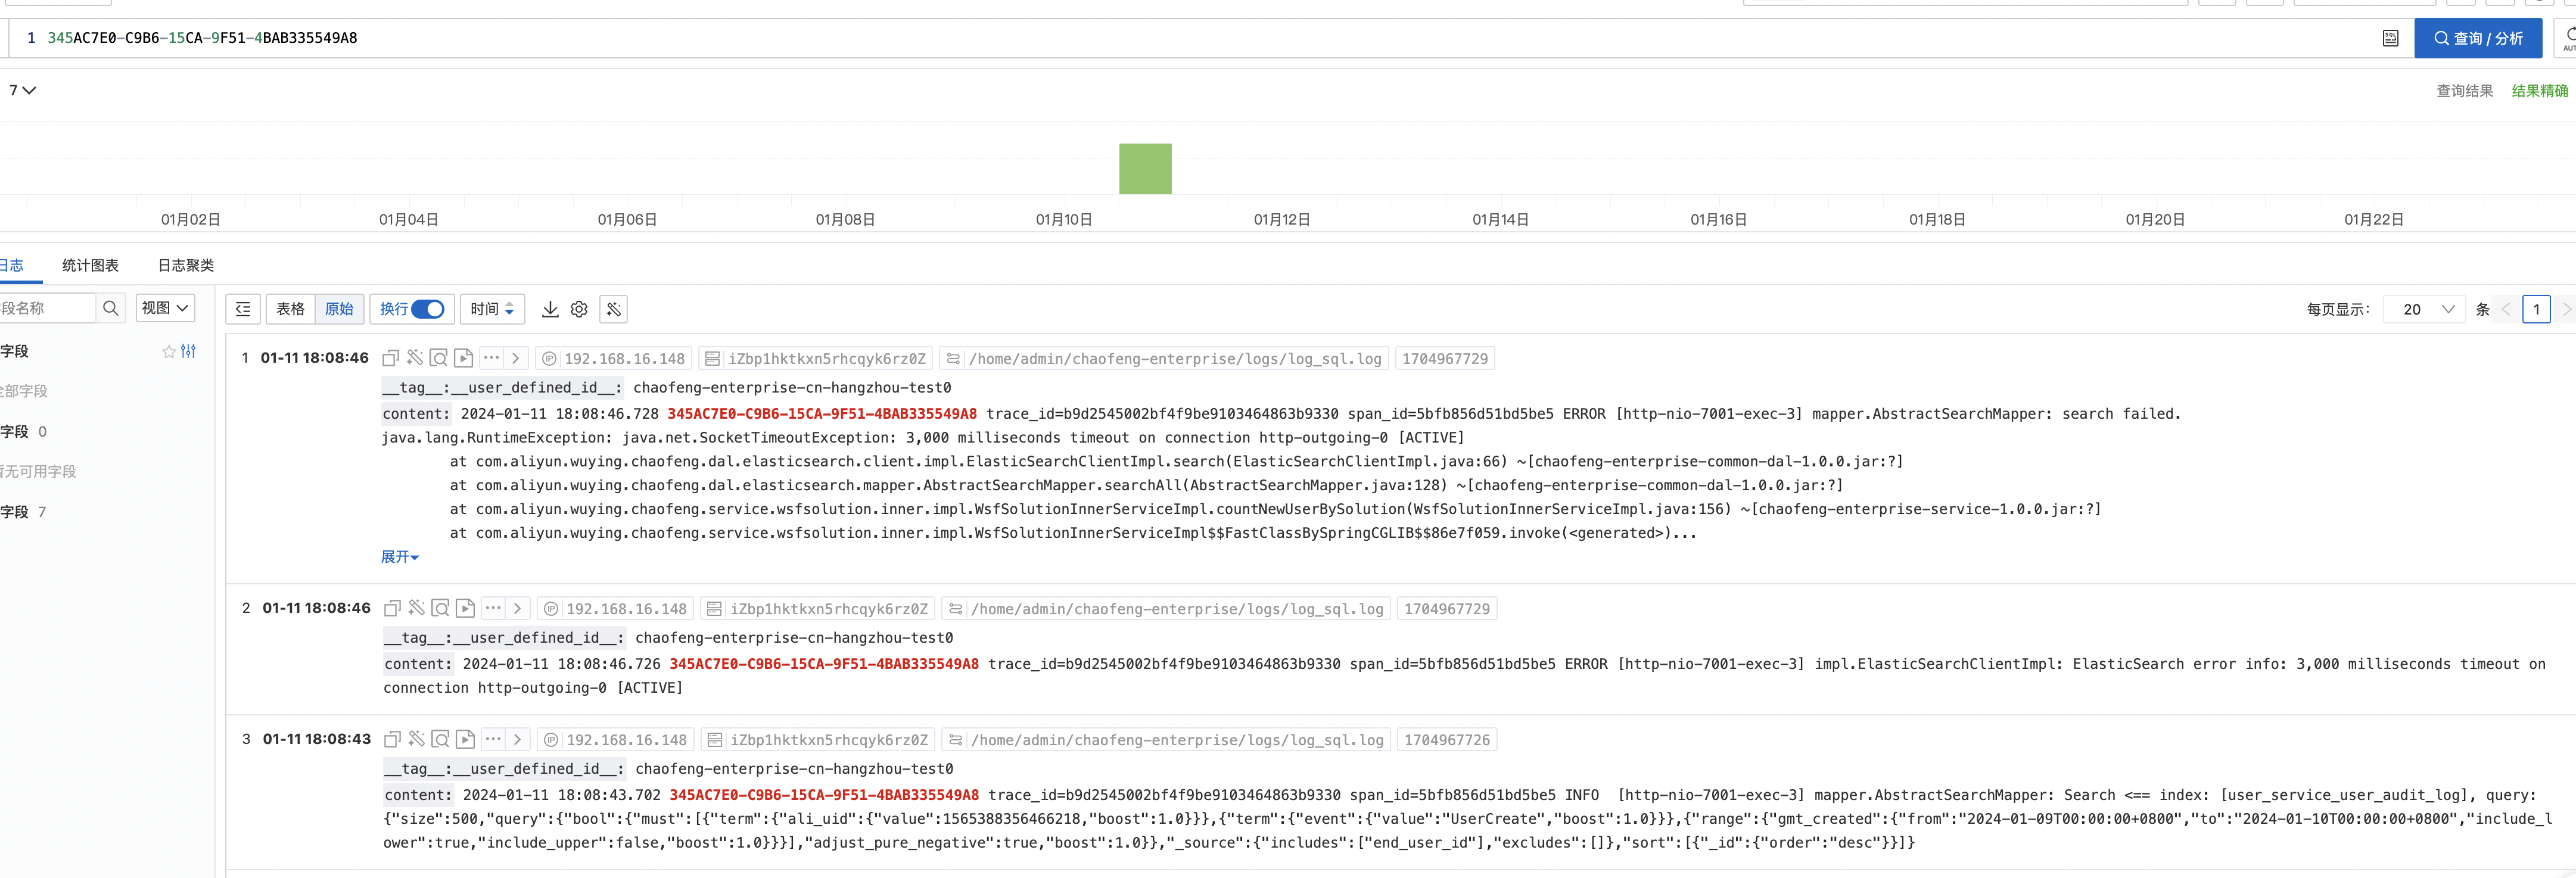Toggle the 换行 line-wrap switch
The image size is (2576, 878).
coord(427,309)
